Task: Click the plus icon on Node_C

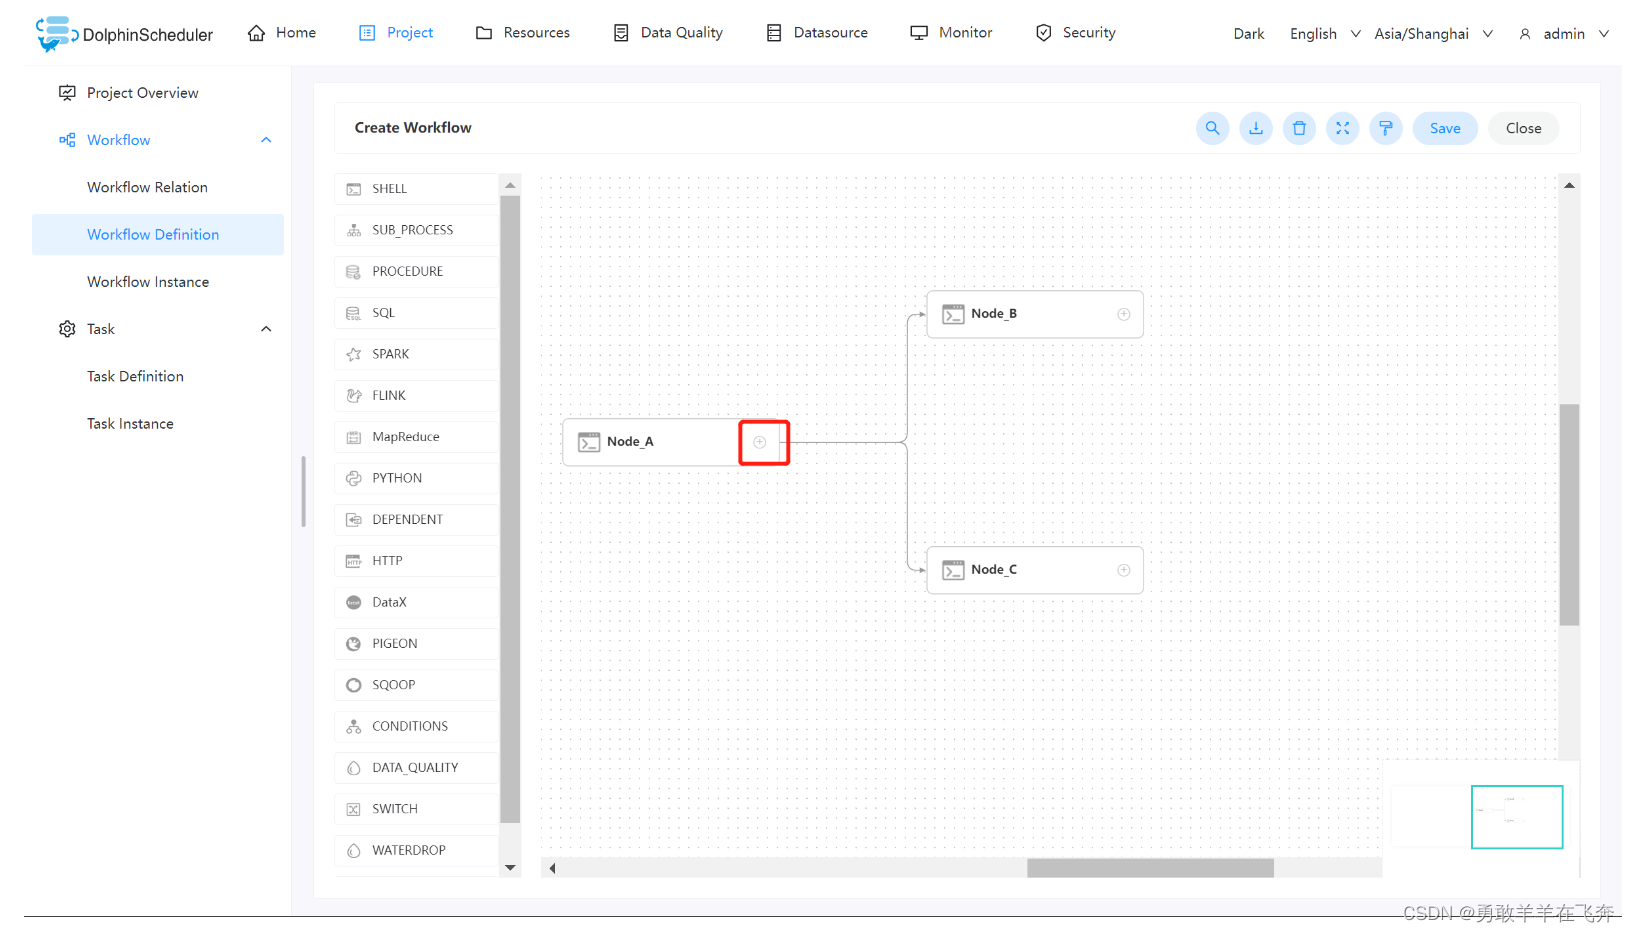Action: click(1124, 570)
